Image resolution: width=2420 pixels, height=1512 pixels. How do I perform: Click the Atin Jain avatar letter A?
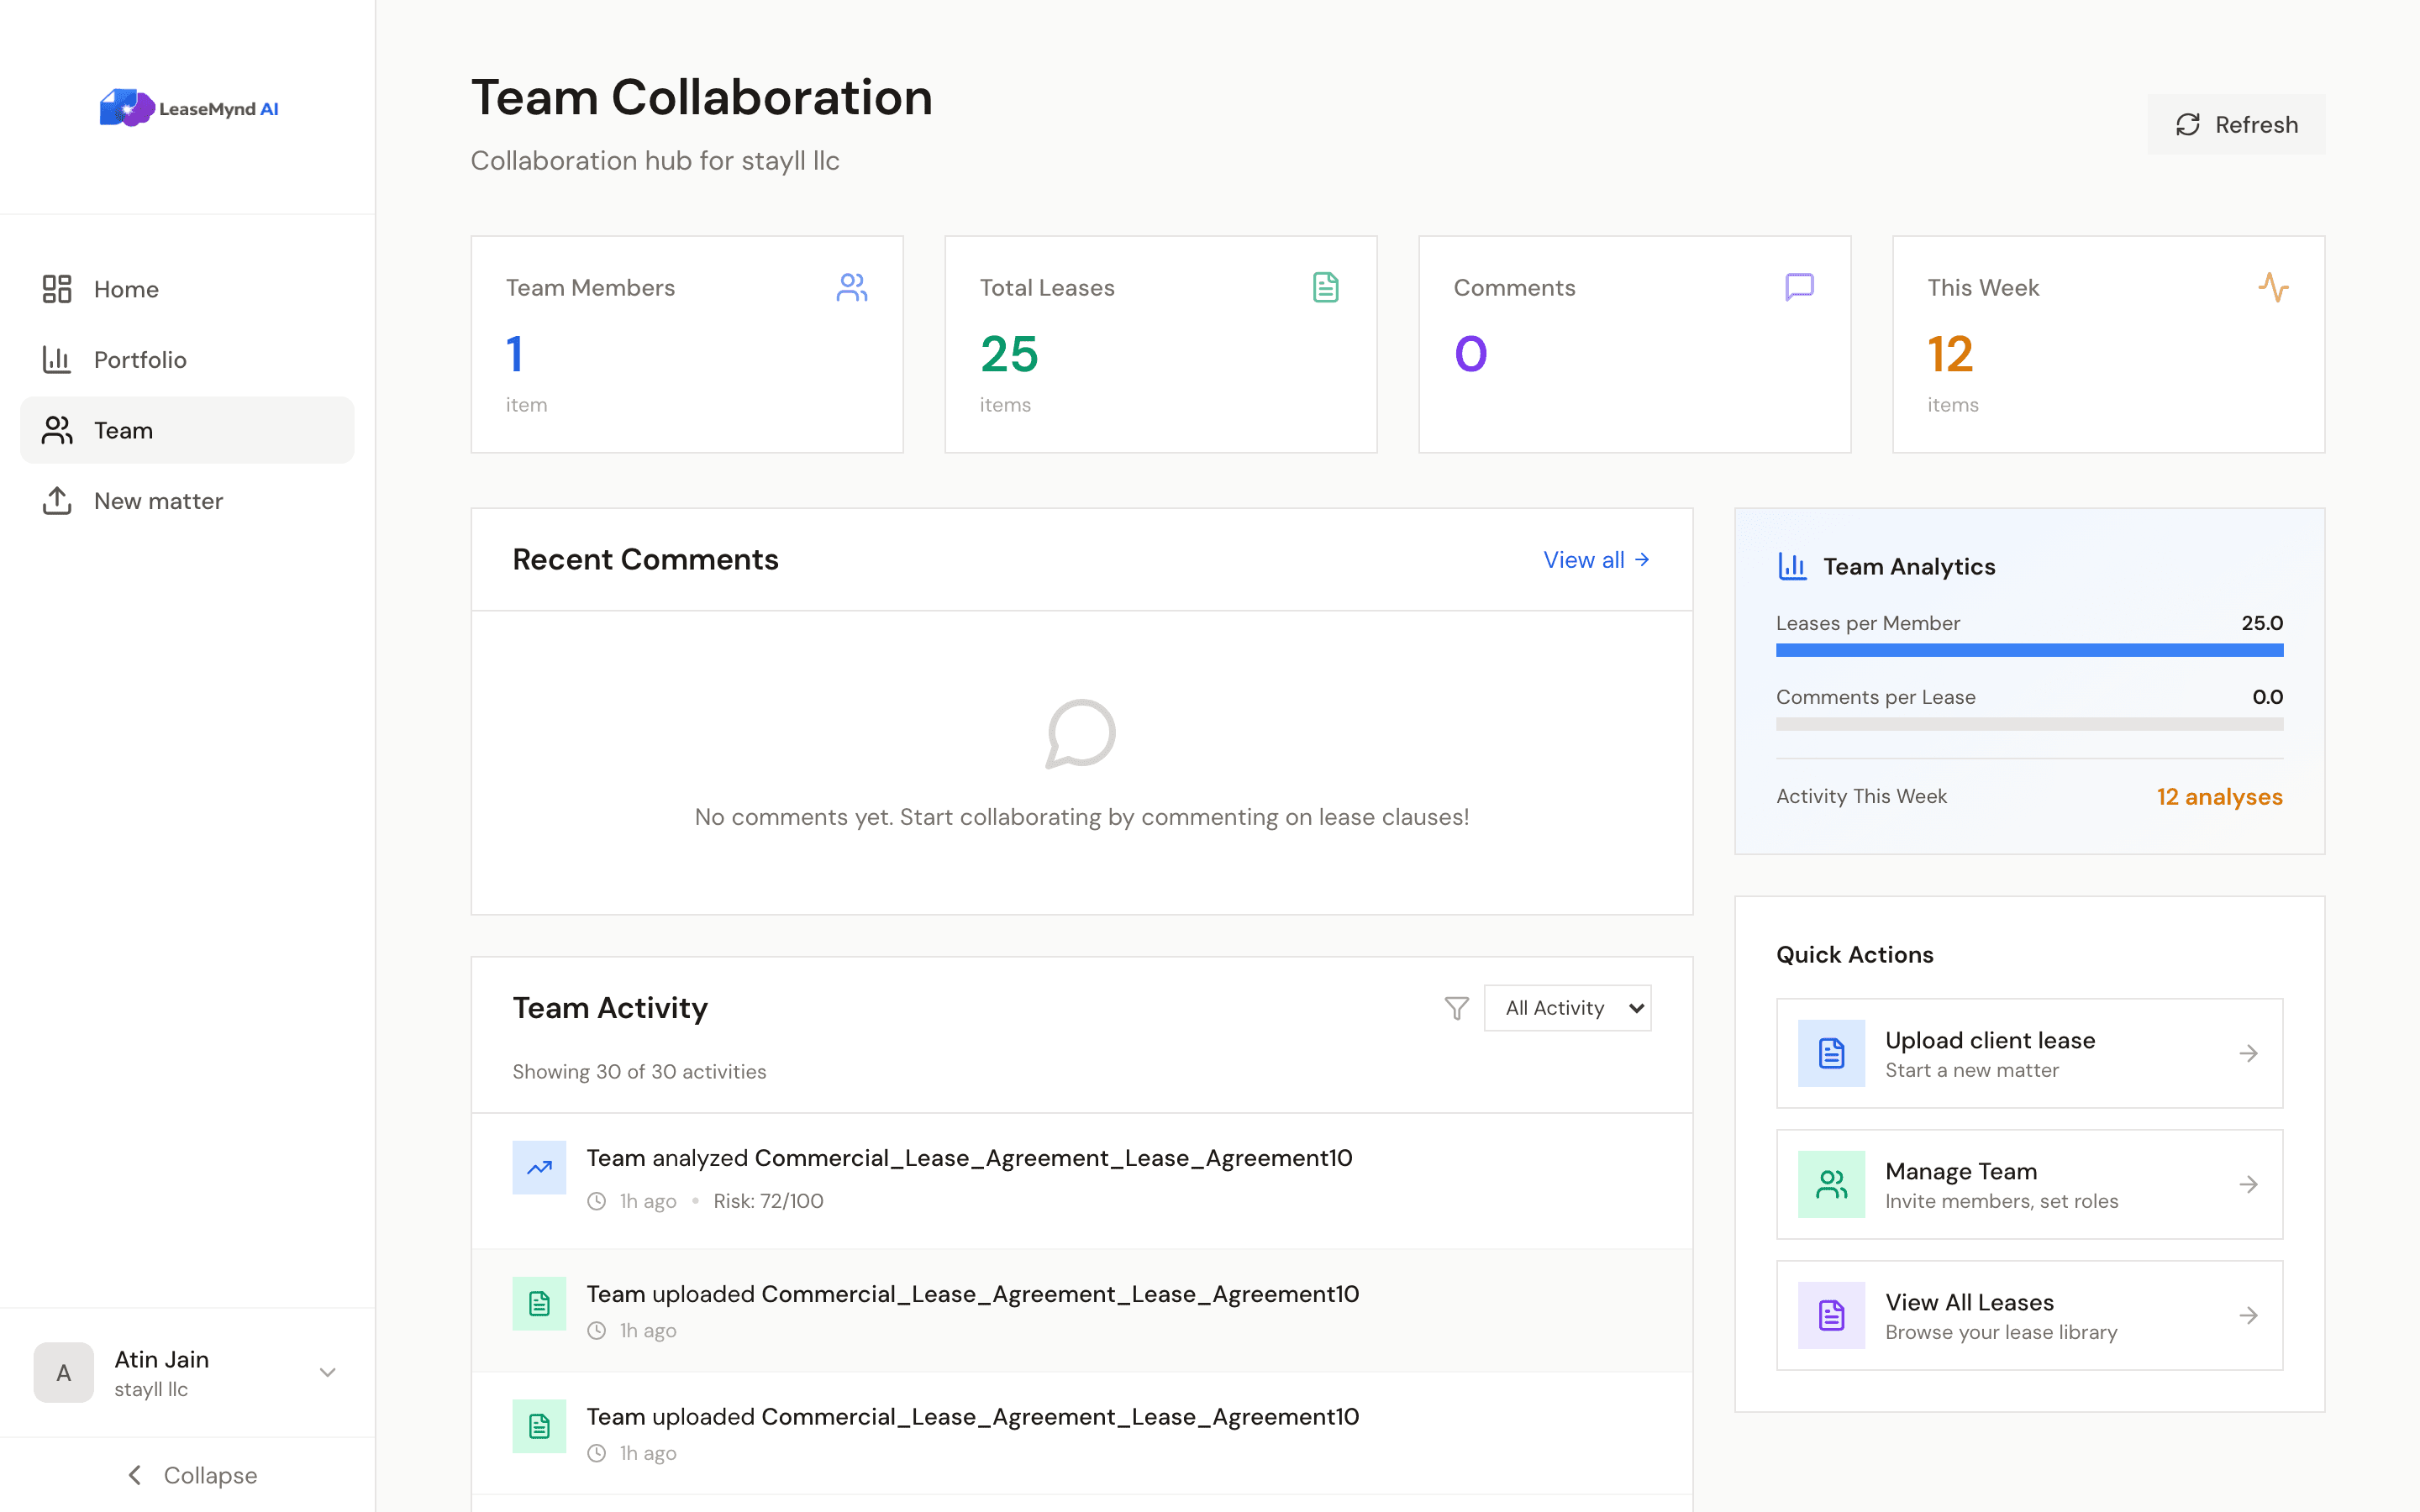[63, 1372]
